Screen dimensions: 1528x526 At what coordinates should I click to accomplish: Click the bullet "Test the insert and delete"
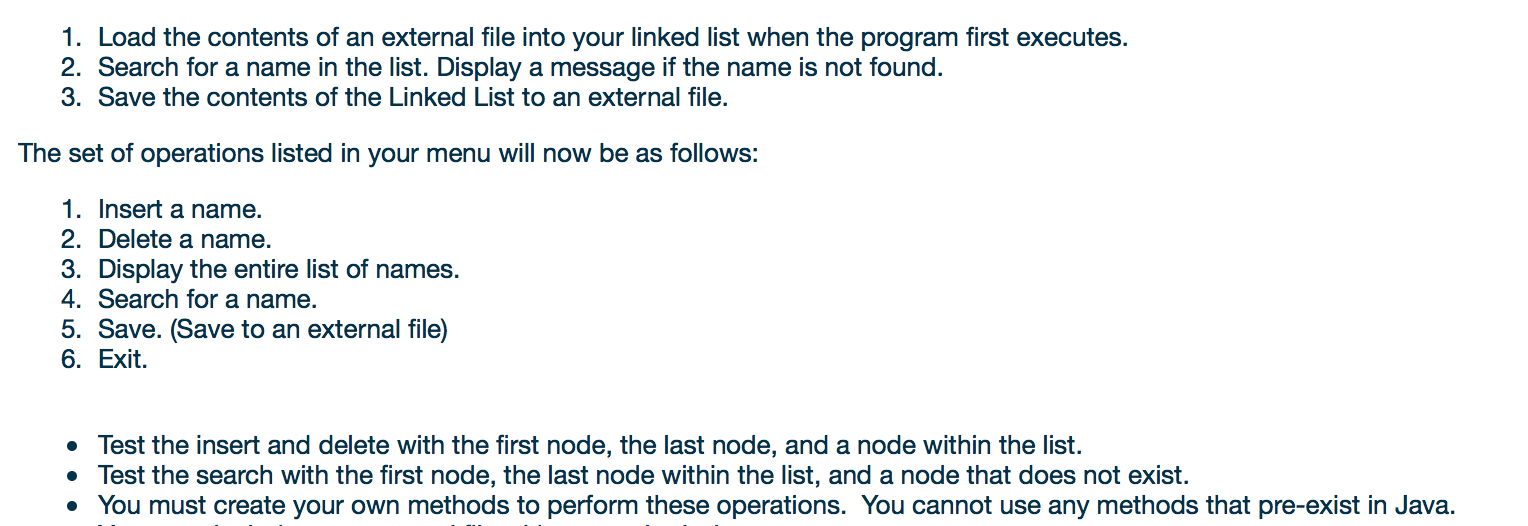pos(589,445)
